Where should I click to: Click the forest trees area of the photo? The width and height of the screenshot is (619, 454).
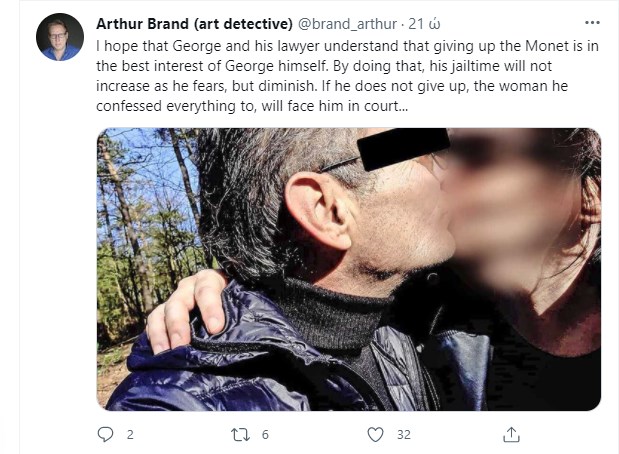point(146,229)
